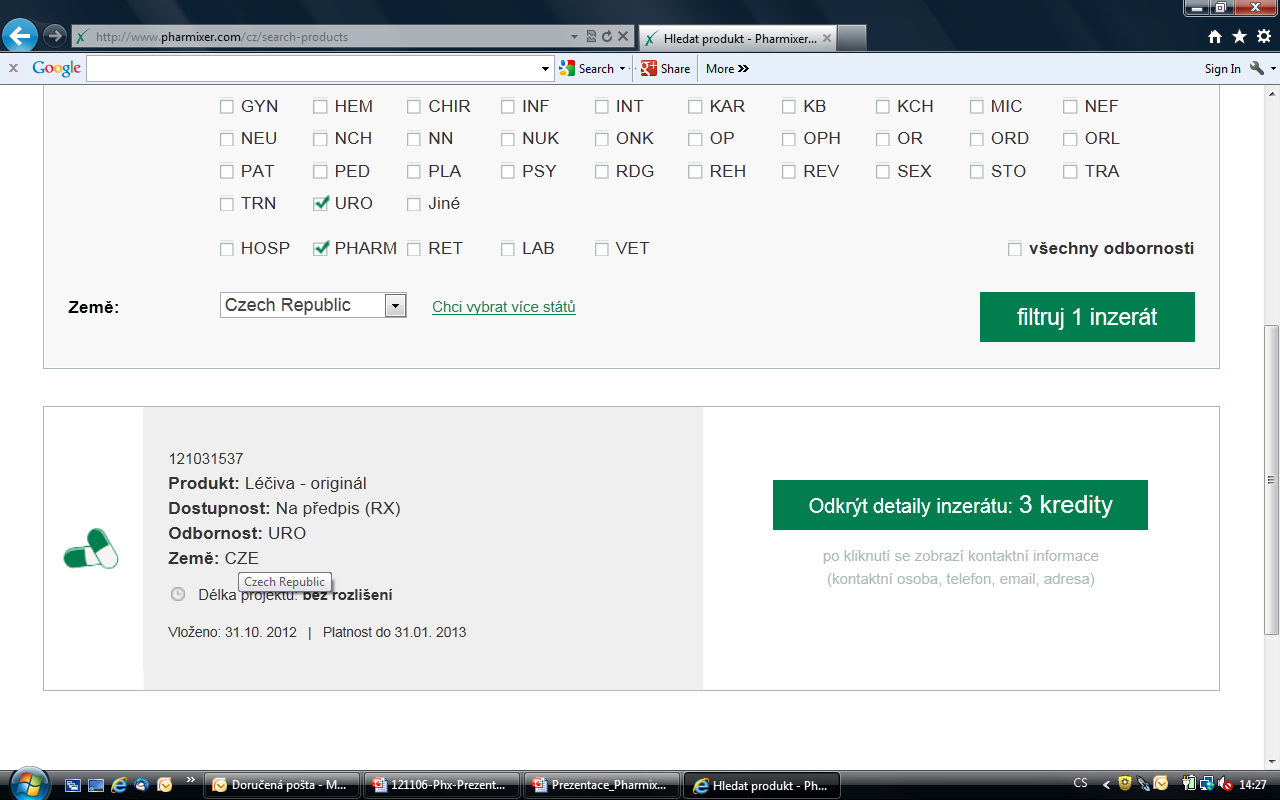The height and width of the screenshot is (800, 1280).
Task: Open a new blank browser tab
Action: 851,38
